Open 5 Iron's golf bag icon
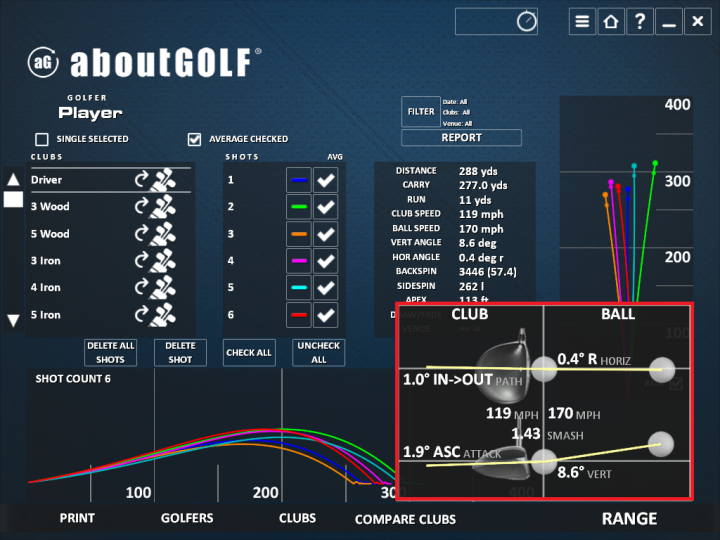Screen dimensions: 720x540 tap(163, 315)
